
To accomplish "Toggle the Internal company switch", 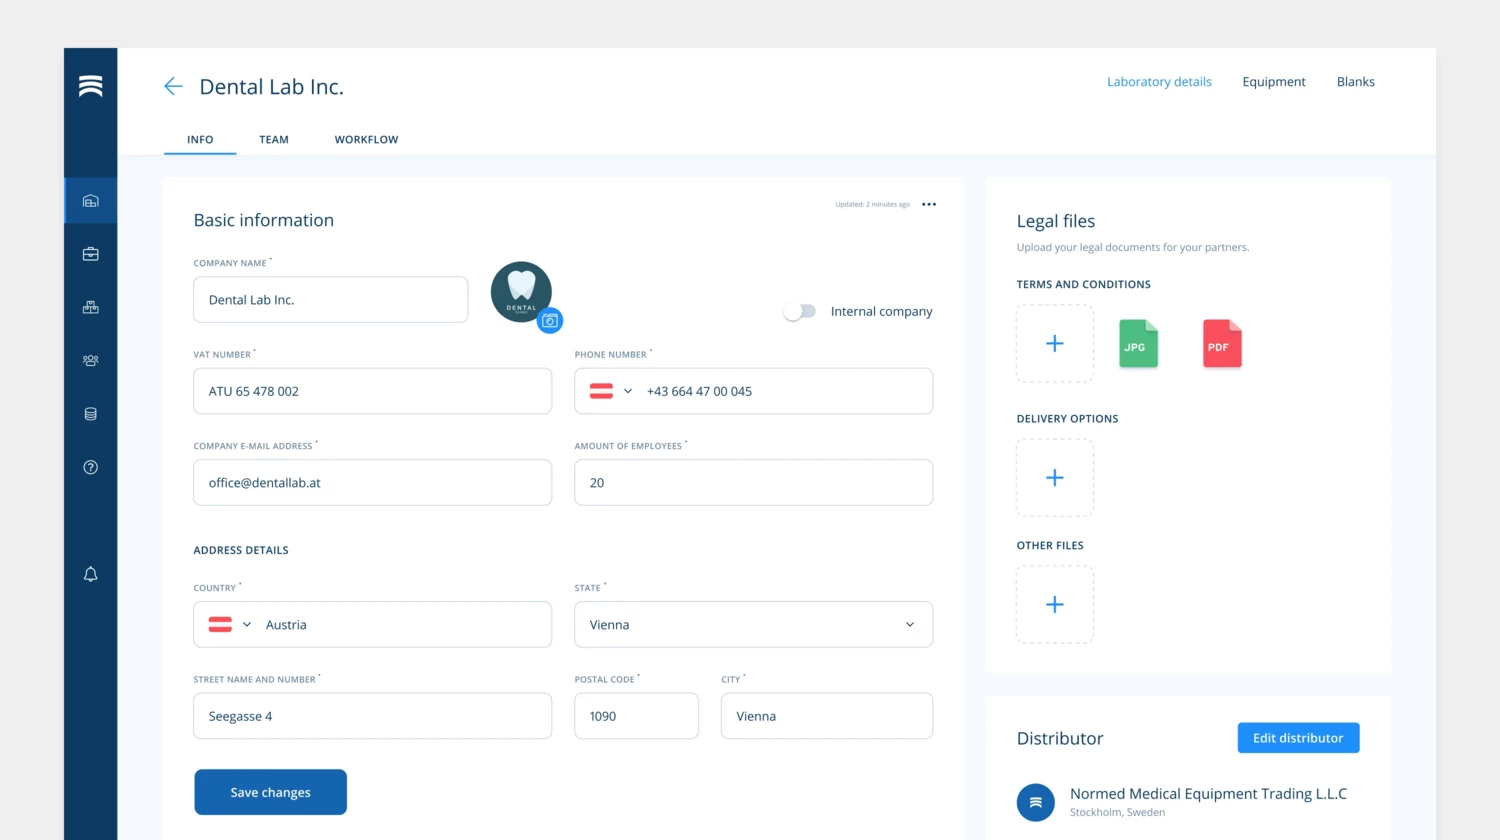I will [800, 312].
